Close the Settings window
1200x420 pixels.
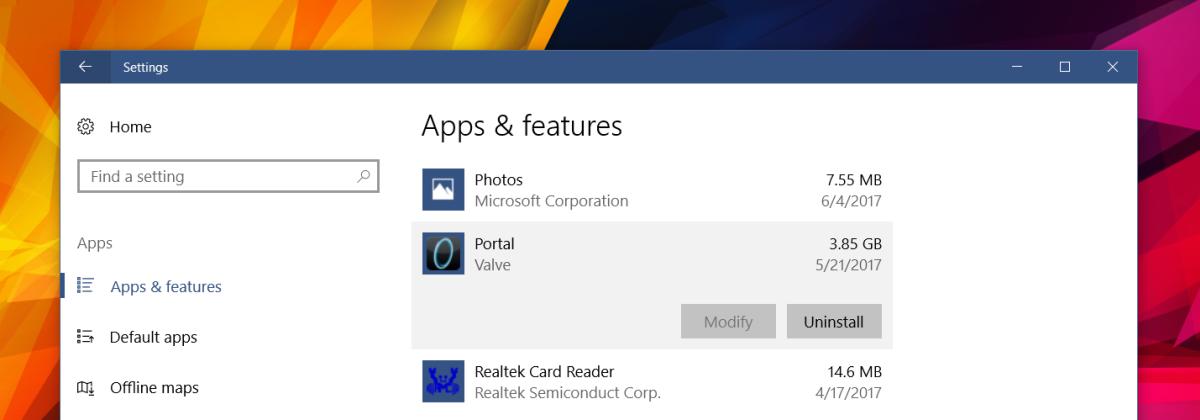click(1113, 67)
